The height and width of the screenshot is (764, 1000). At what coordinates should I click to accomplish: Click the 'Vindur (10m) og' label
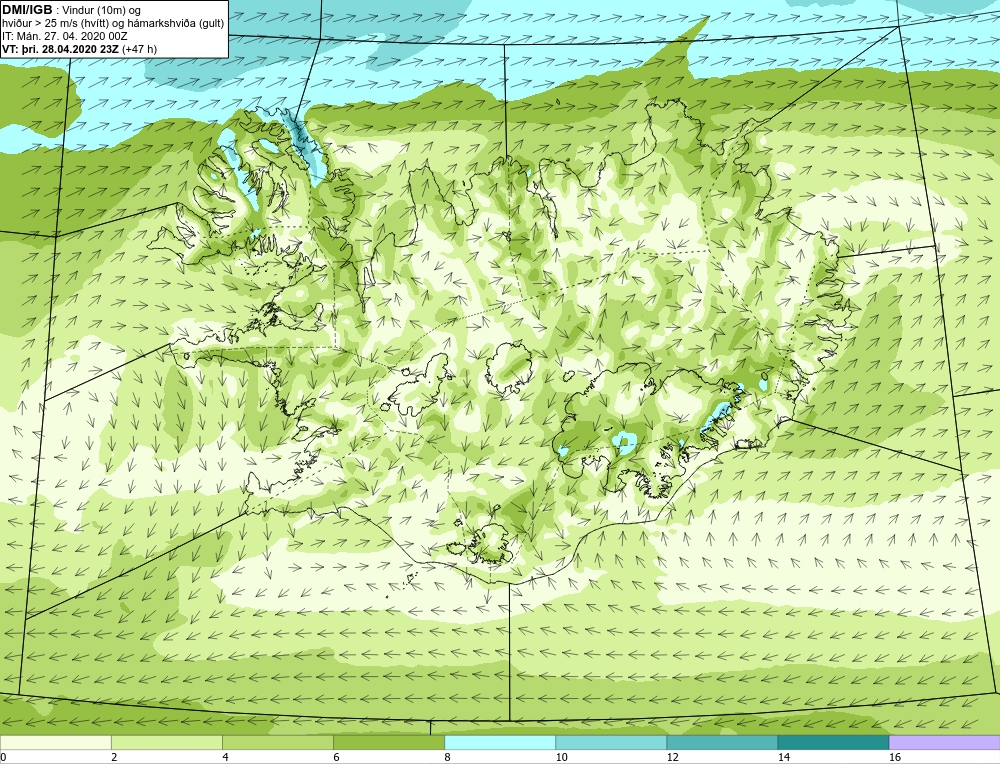tap(103, 11)
